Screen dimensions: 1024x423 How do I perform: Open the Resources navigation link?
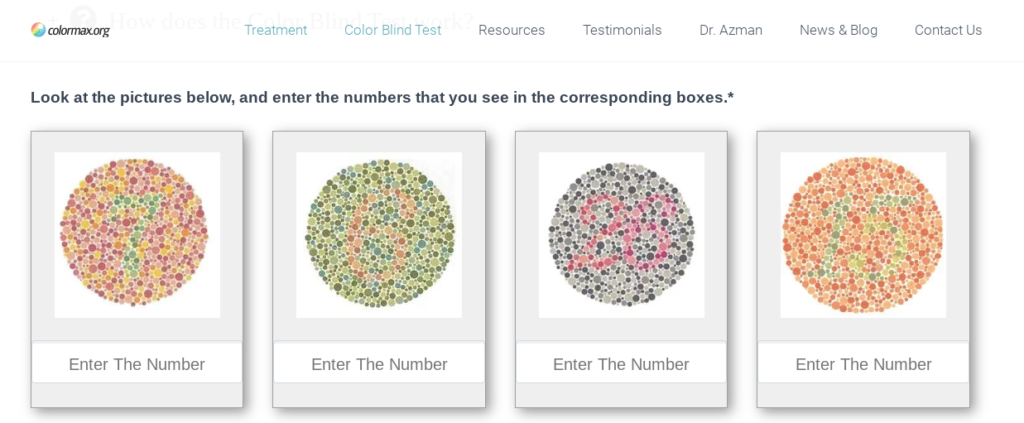[512, 30]
